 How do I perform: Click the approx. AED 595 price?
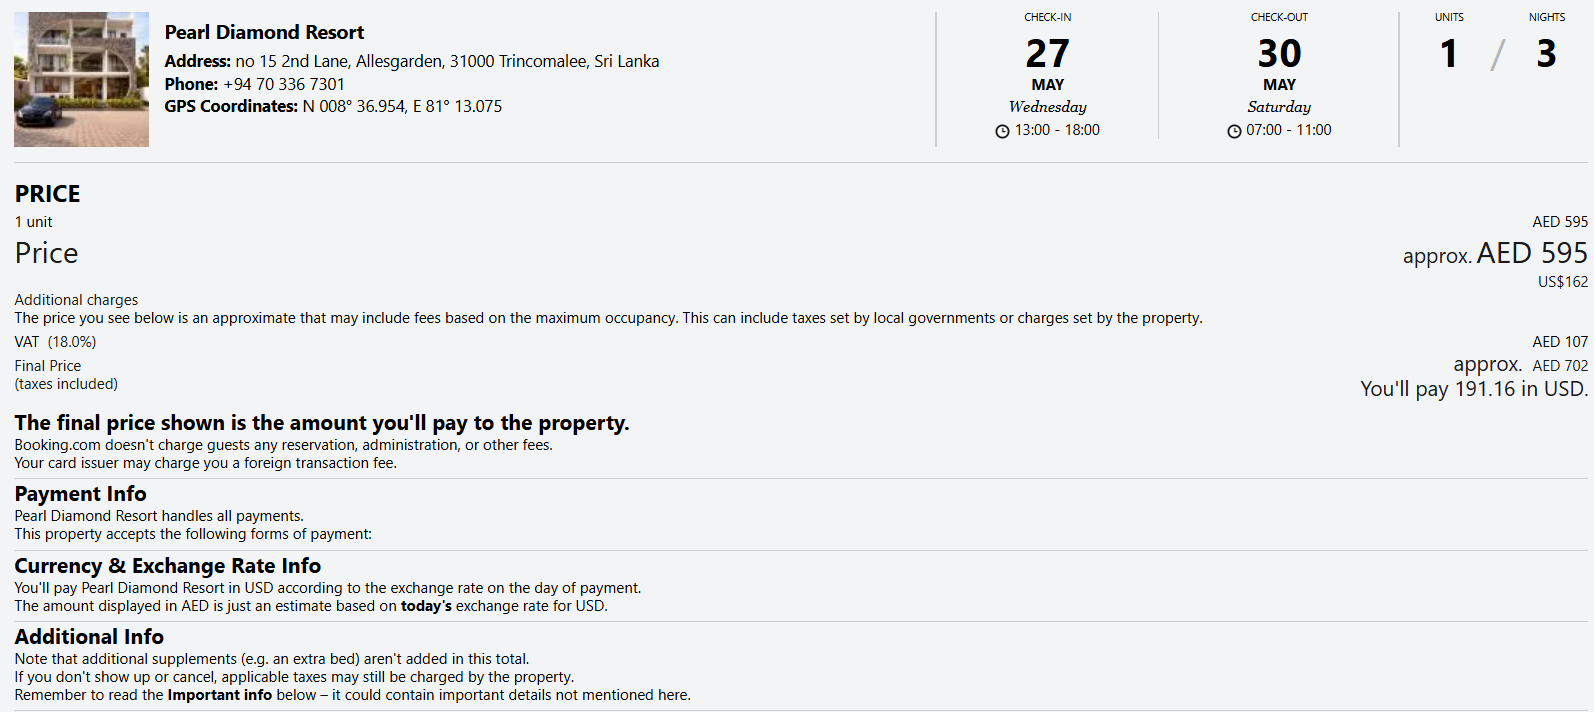(1495, 254)
